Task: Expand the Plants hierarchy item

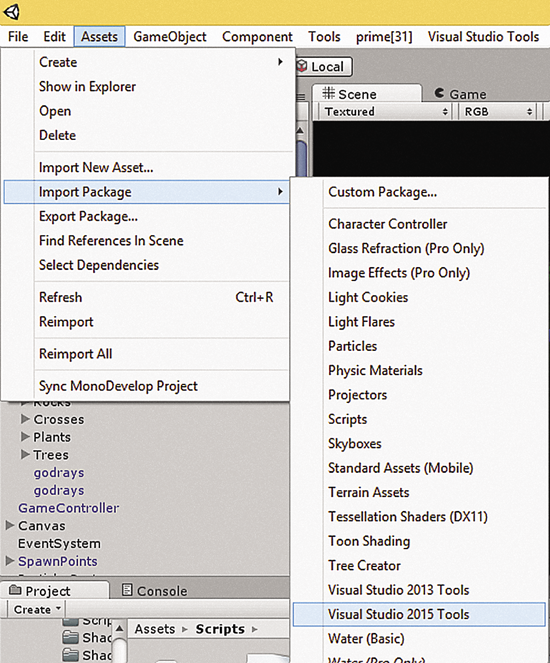Action: [x=25, y=437]
